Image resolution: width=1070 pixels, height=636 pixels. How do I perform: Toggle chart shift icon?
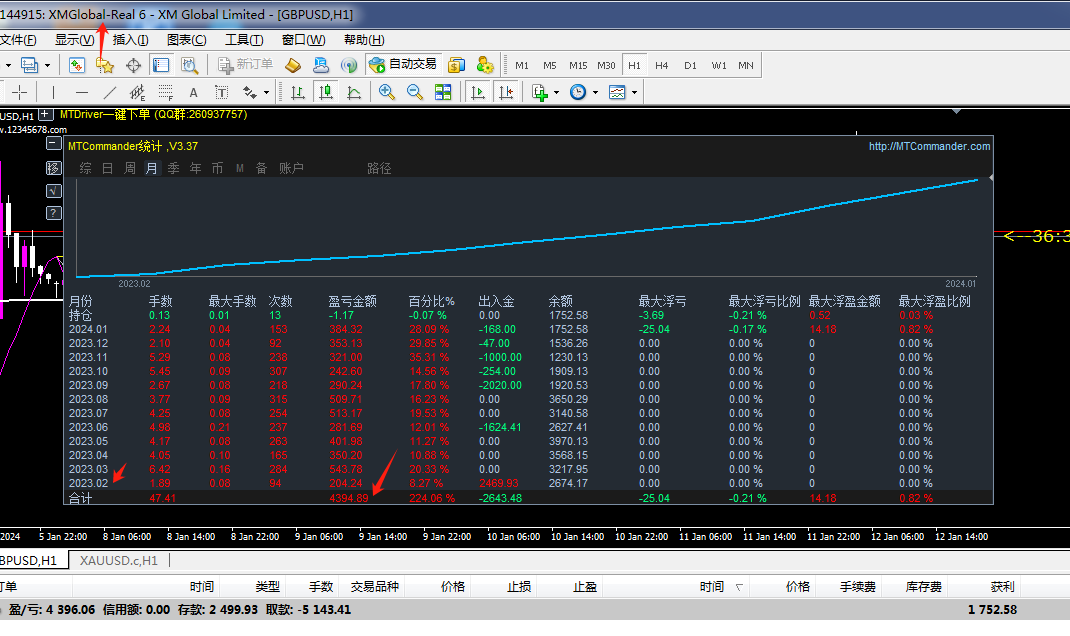(506, 92)
